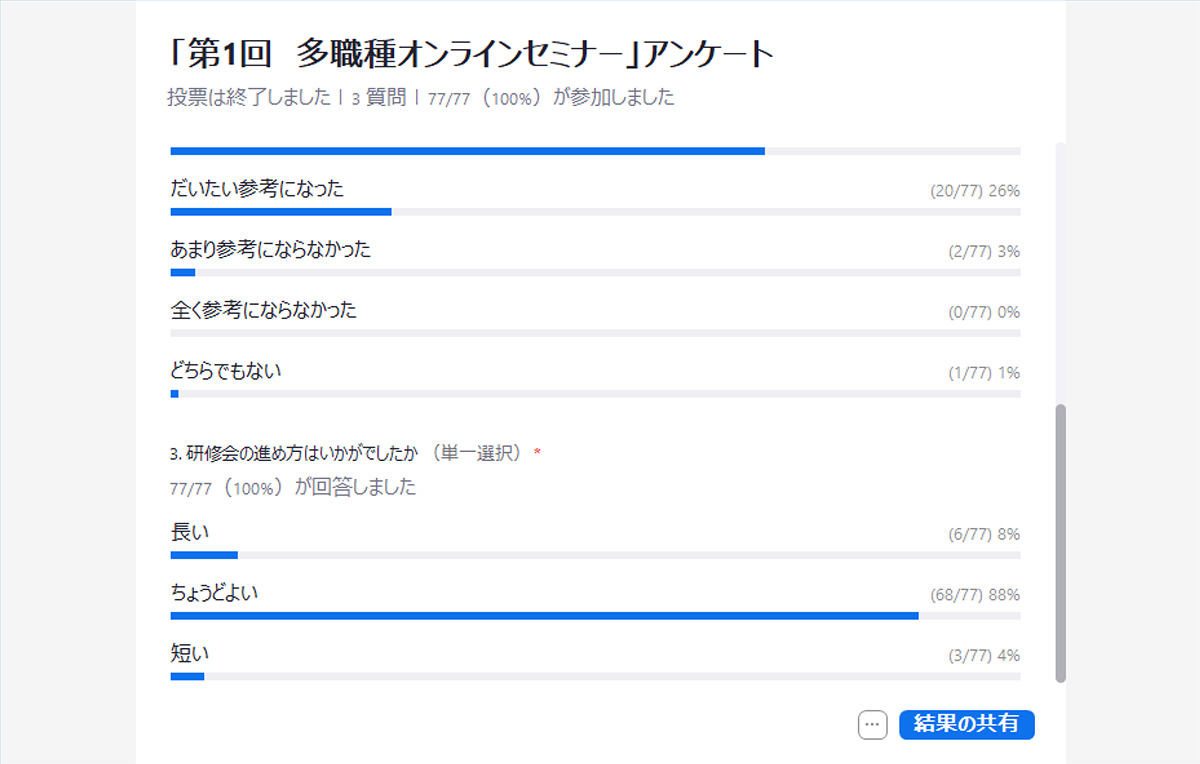Click the 全く参考にならなかった answer label
The width and height of the screenshot is (1200, 764).
tap(263, 310)
